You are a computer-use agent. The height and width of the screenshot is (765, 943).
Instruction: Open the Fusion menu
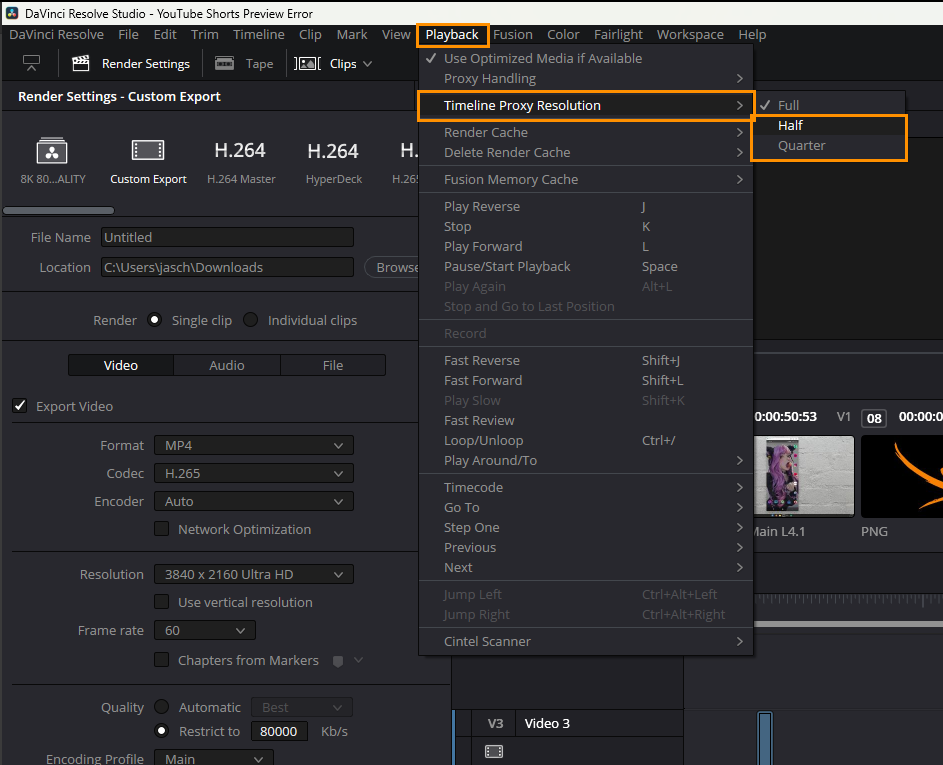(513, 35)
